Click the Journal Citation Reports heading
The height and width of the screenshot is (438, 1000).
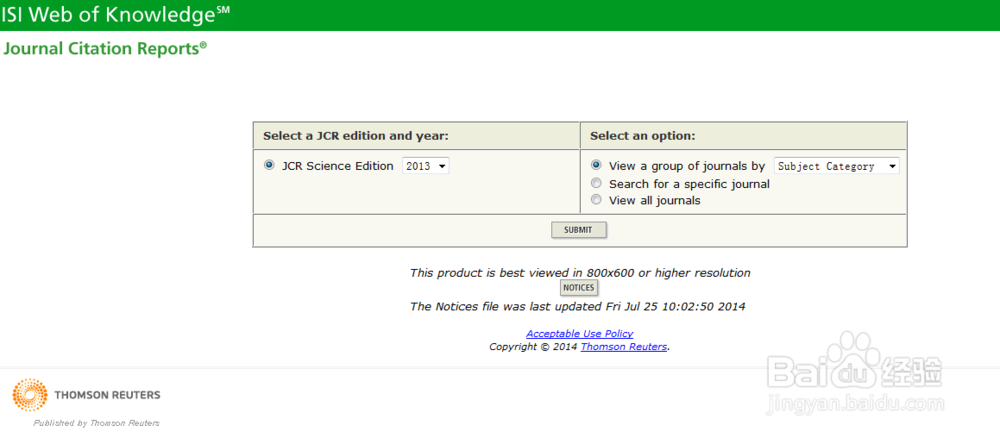(x=105, y=48)
